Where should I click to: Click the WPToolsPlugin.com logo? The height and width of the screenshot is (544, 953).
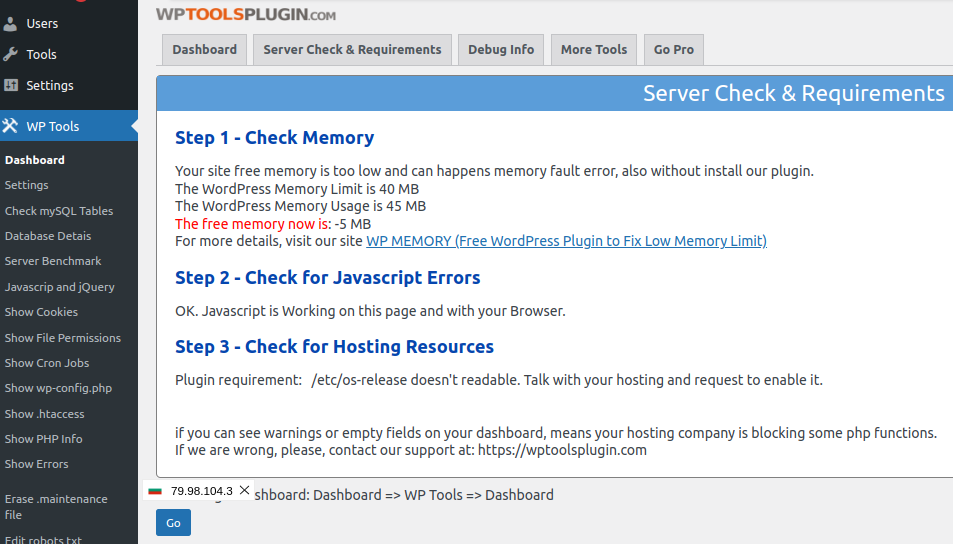(x=246, y=15)
